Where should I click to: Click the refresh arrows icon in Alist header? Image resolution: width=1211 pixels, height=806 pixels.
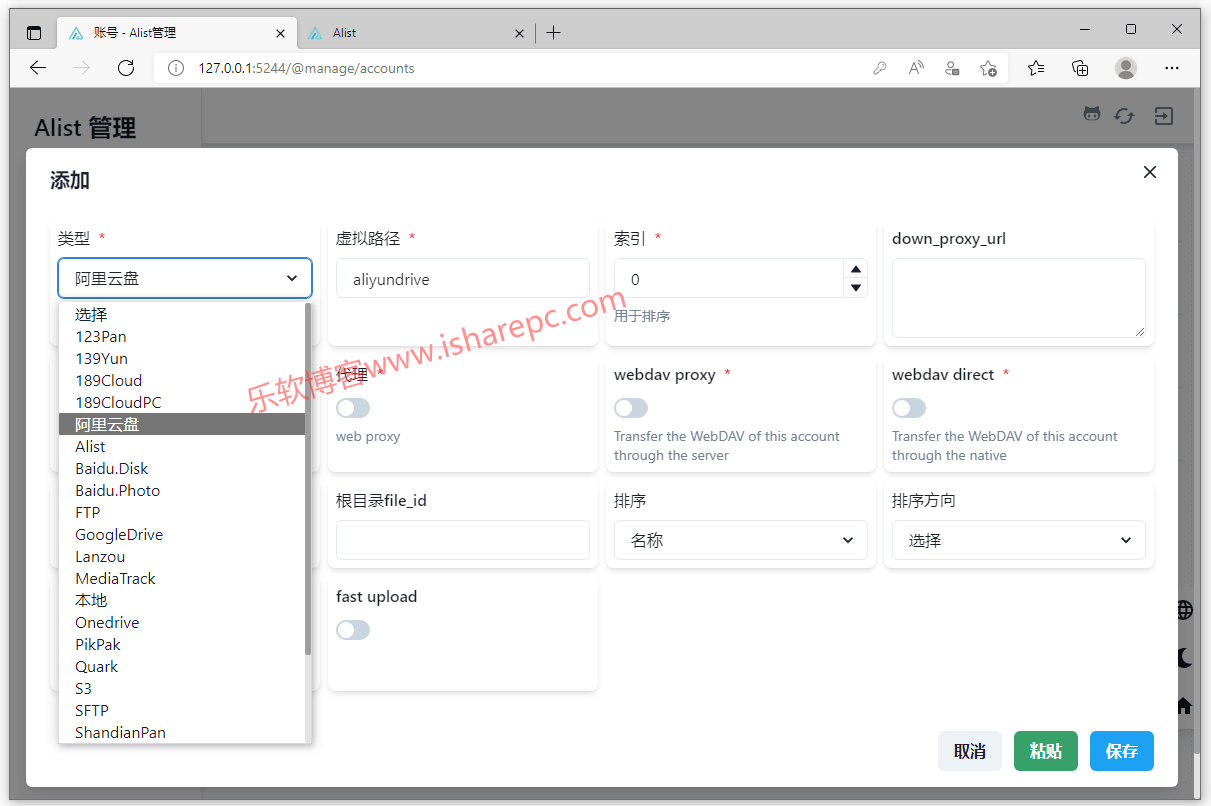[1125, 116]
